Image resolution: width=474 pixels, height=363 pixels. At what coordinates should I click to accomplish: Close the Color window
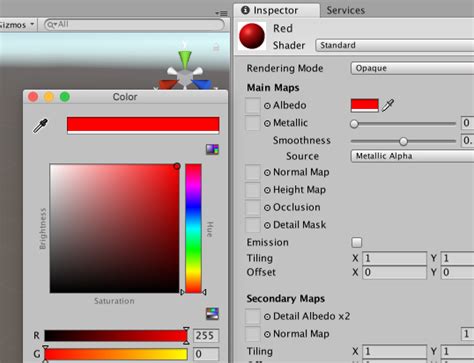point(33,97)
